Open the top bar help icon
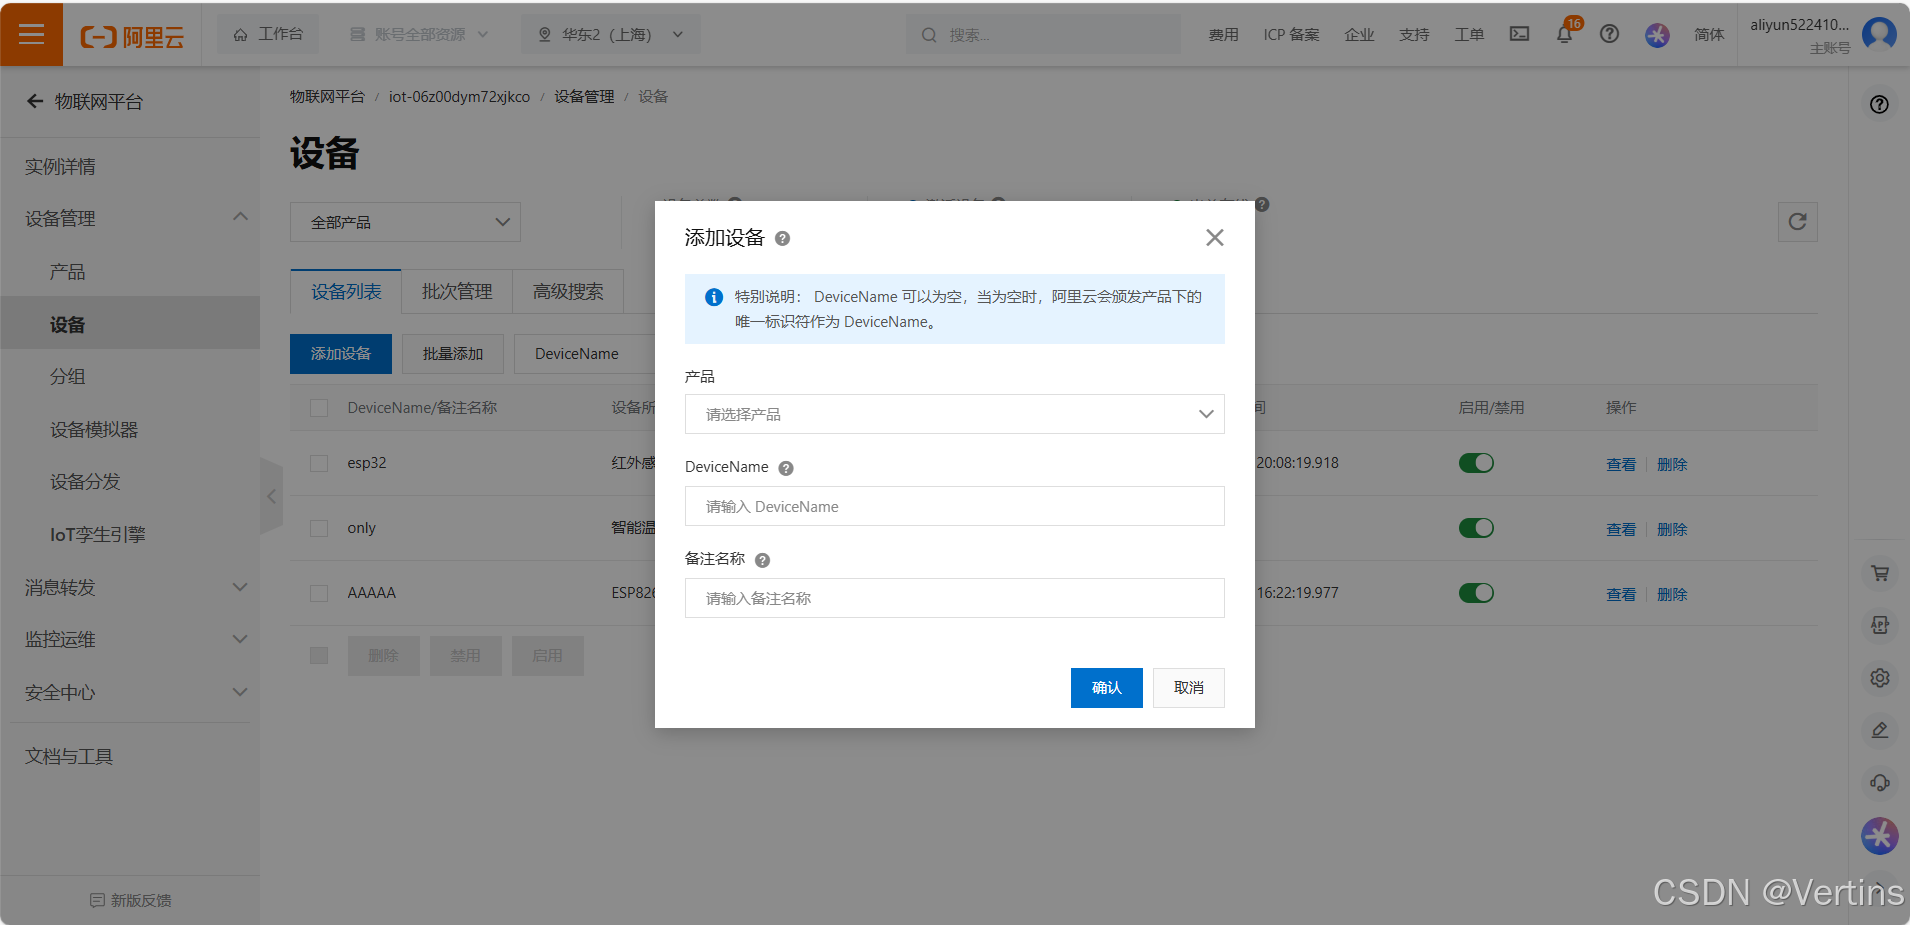The image size is (1910, 925). pos(1609,34)
